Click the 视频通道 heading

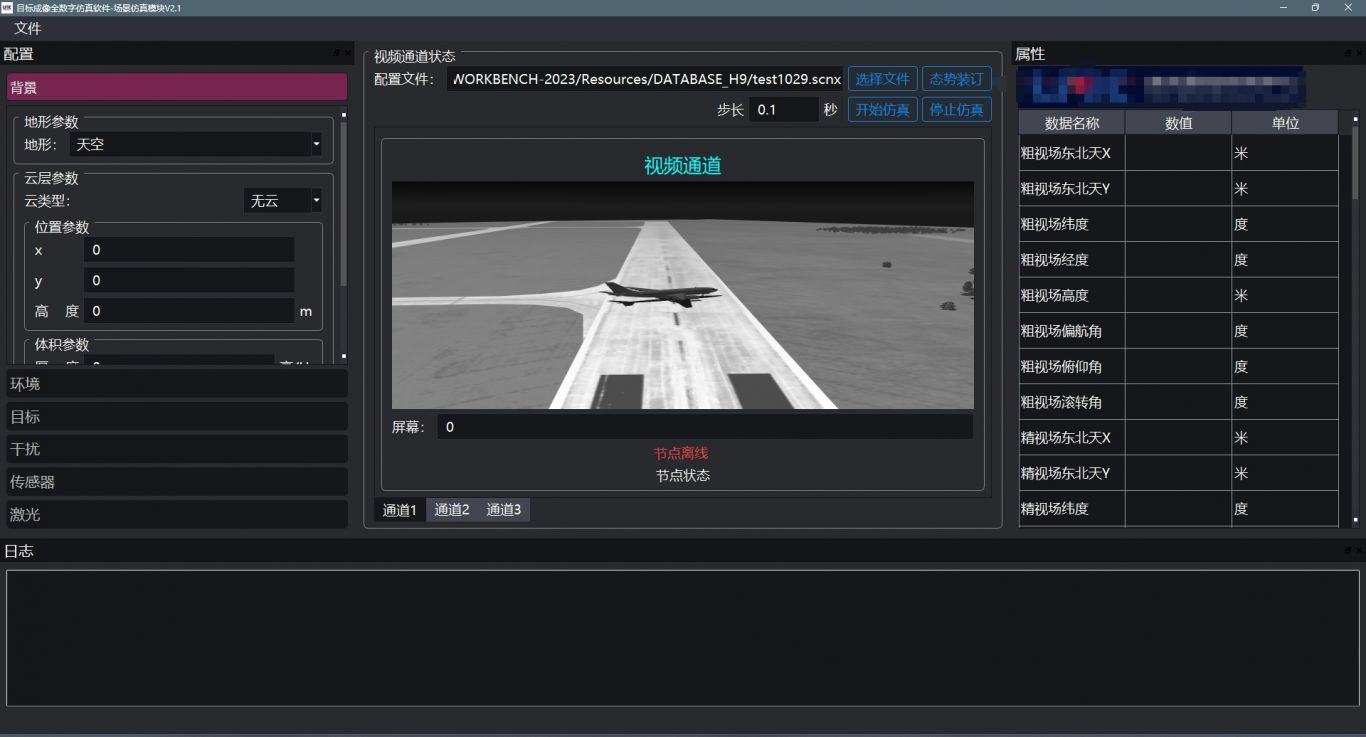tap(682, 166)
